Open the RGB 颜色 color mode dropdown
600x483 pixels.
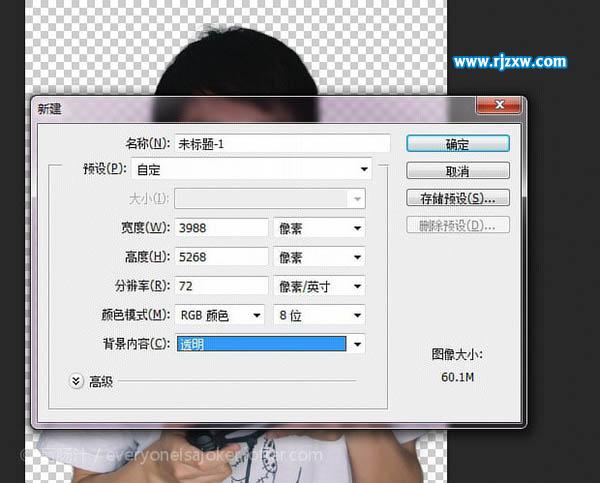pos(220,315)
